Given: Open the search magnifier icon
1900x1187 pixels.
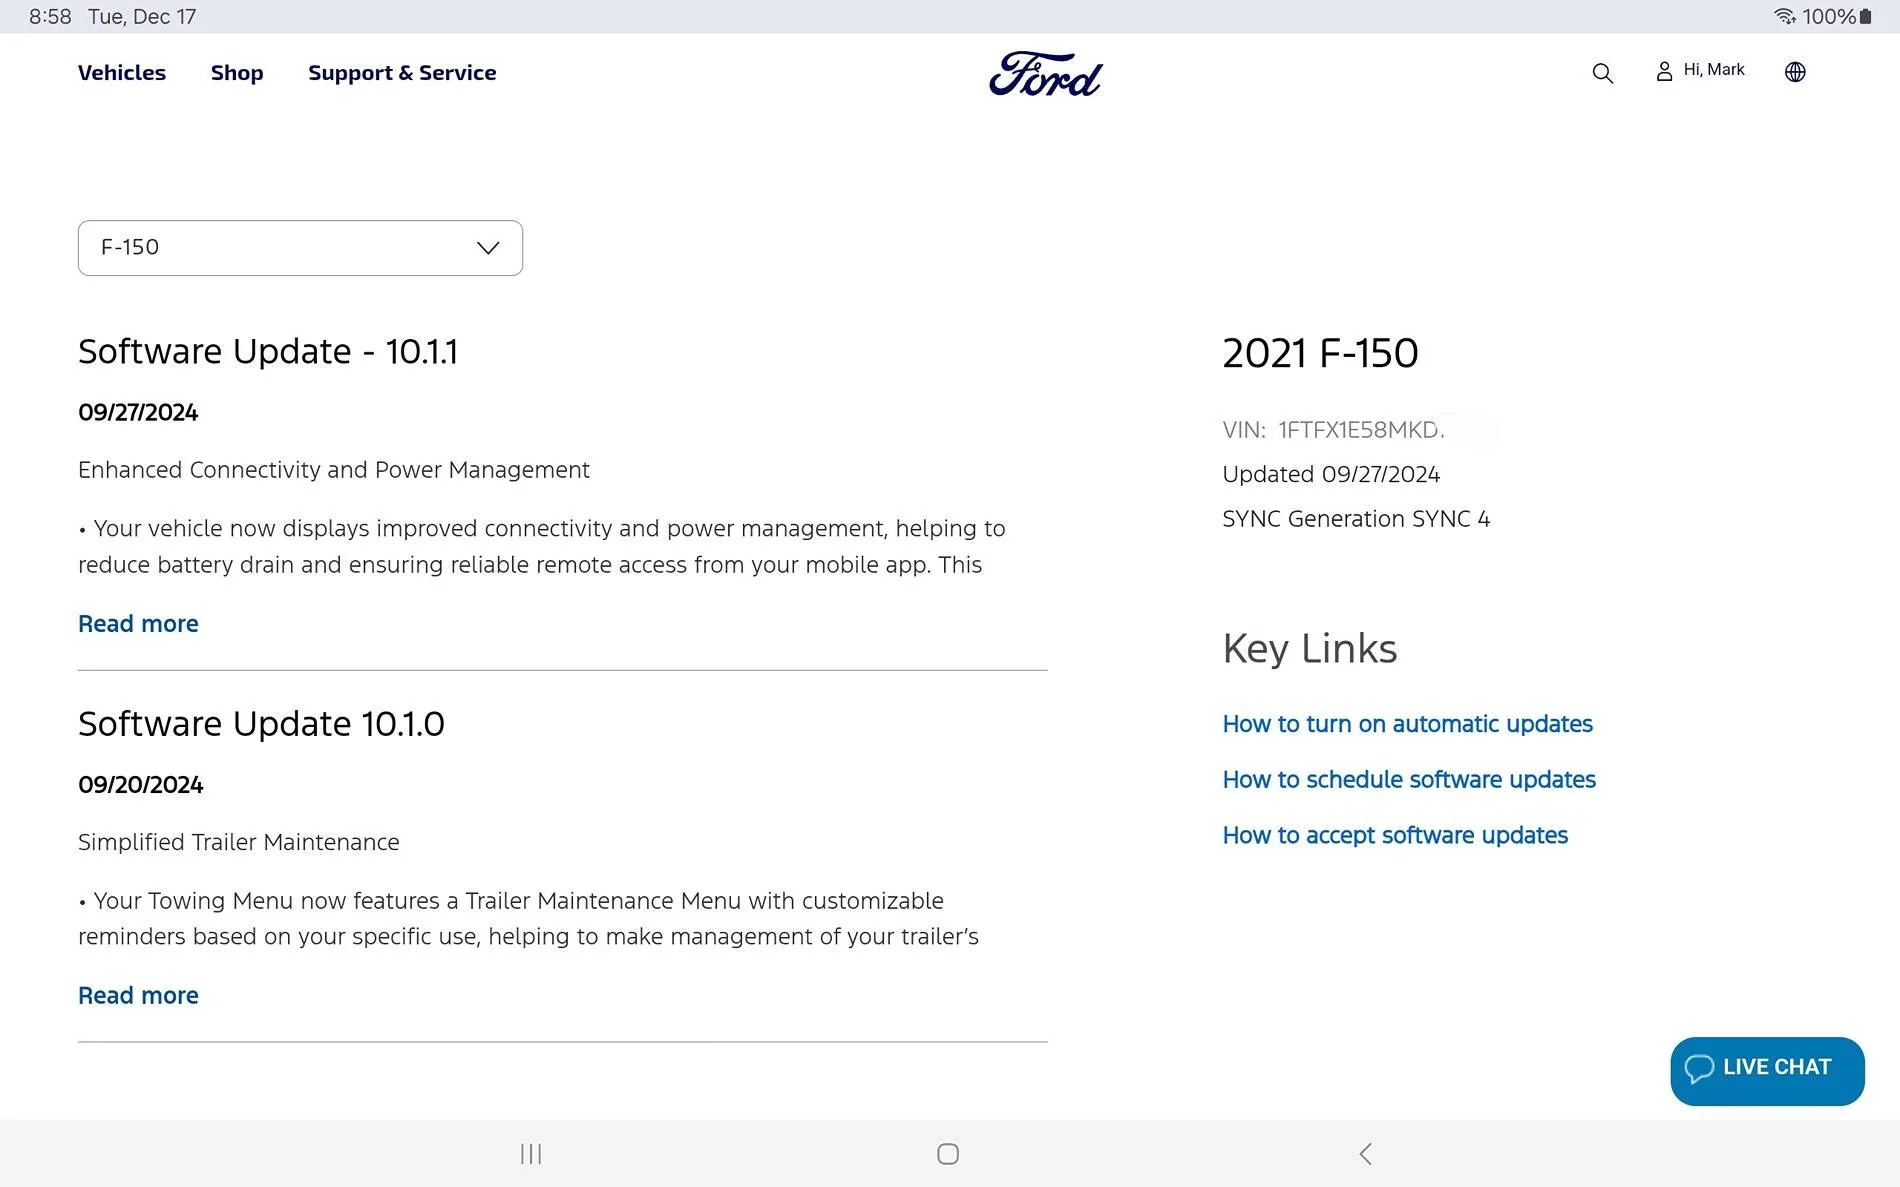Looking at the screenshot, I should click(x=1602, y=73).
